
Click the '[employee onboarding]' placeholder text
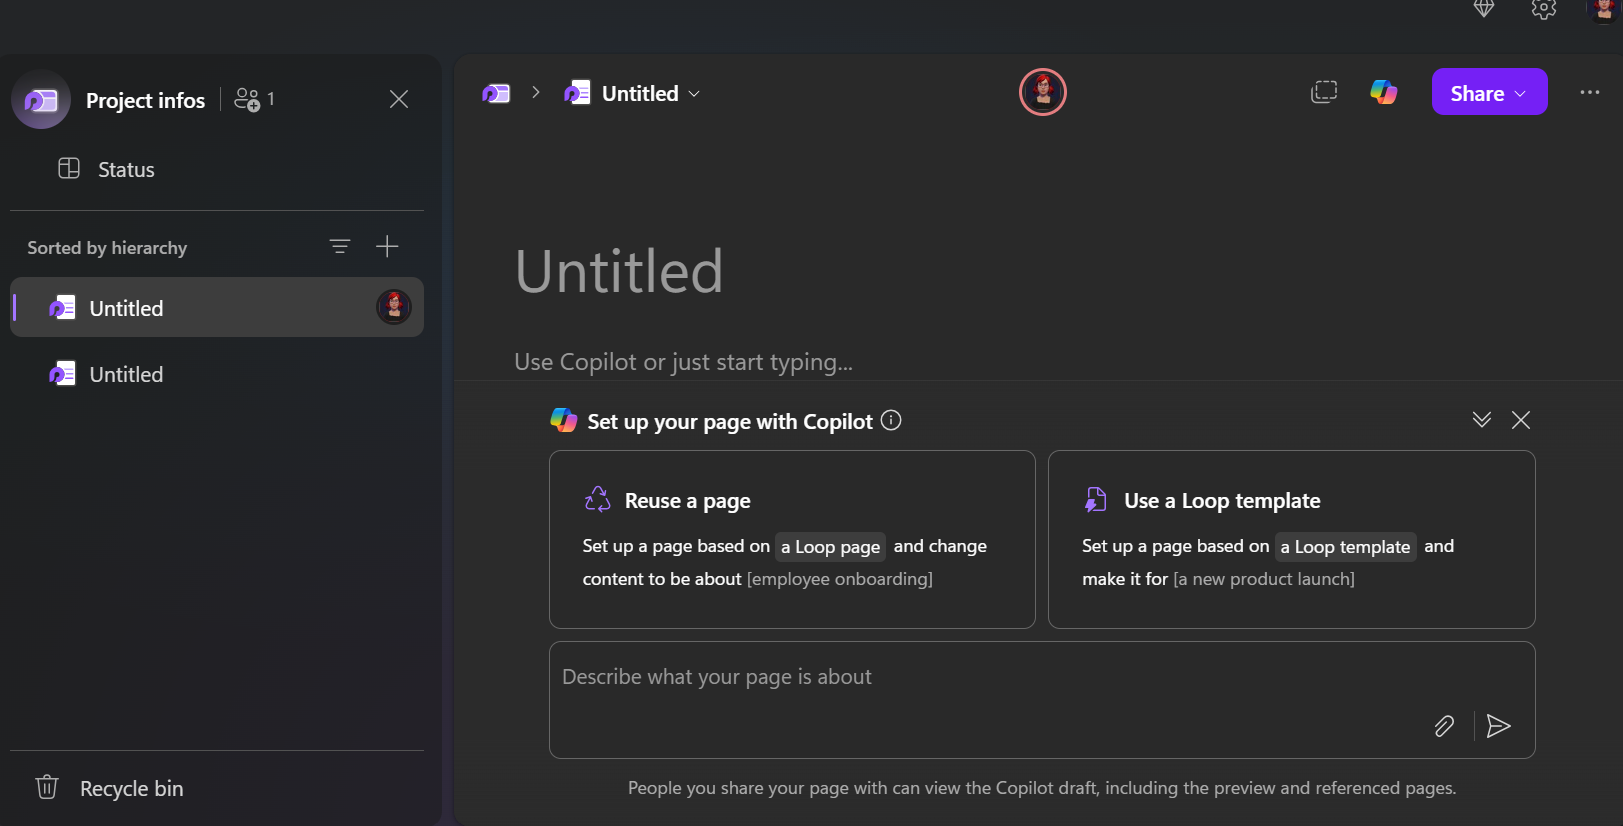[x=840, y=579]
